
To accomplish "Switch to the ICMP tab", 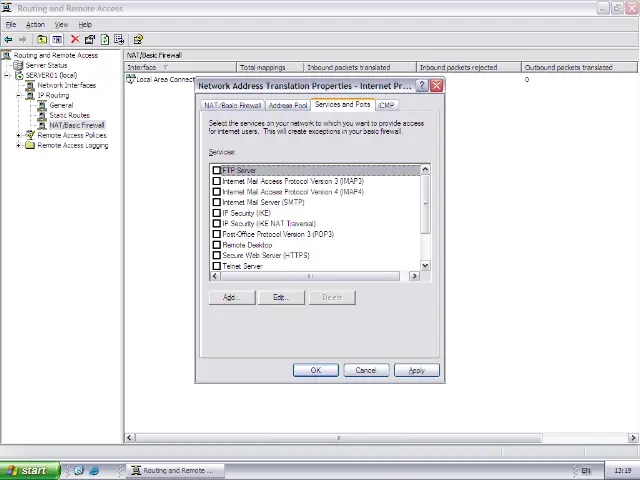I will pyautogui.click(x=387, y=105).
